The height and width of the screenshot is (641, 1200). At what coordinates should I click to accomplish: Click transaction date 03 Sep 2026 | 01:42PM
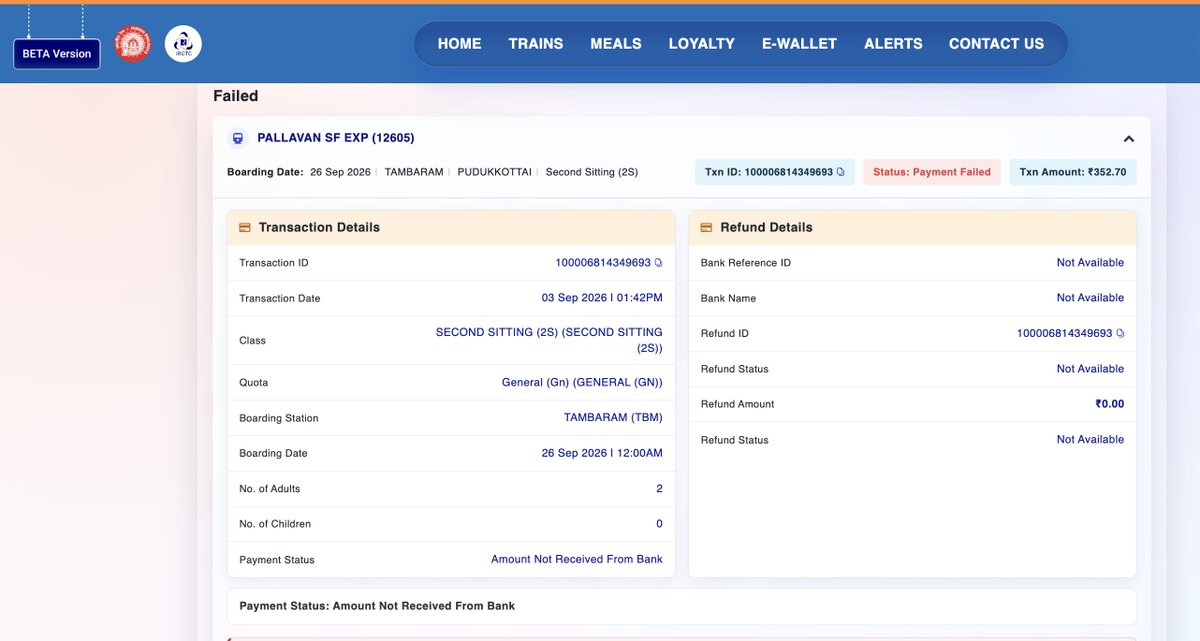(602, 298)
